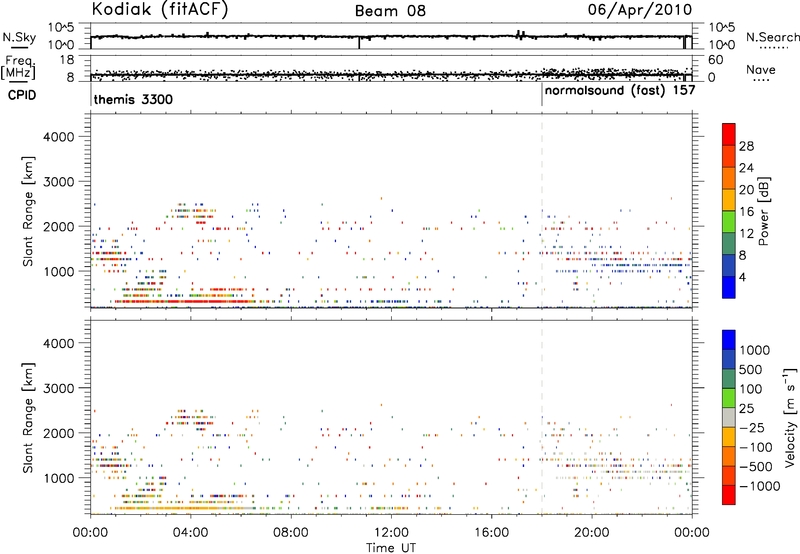800x554 pixels.
Task: Click the 4000 km tick on the power panel
Action: 58,137
